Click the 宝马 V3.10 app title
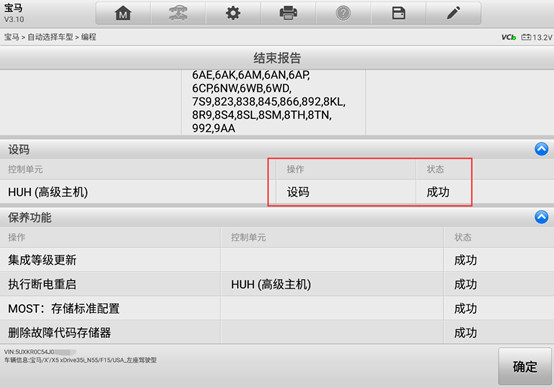 click(x=14, y=13)
